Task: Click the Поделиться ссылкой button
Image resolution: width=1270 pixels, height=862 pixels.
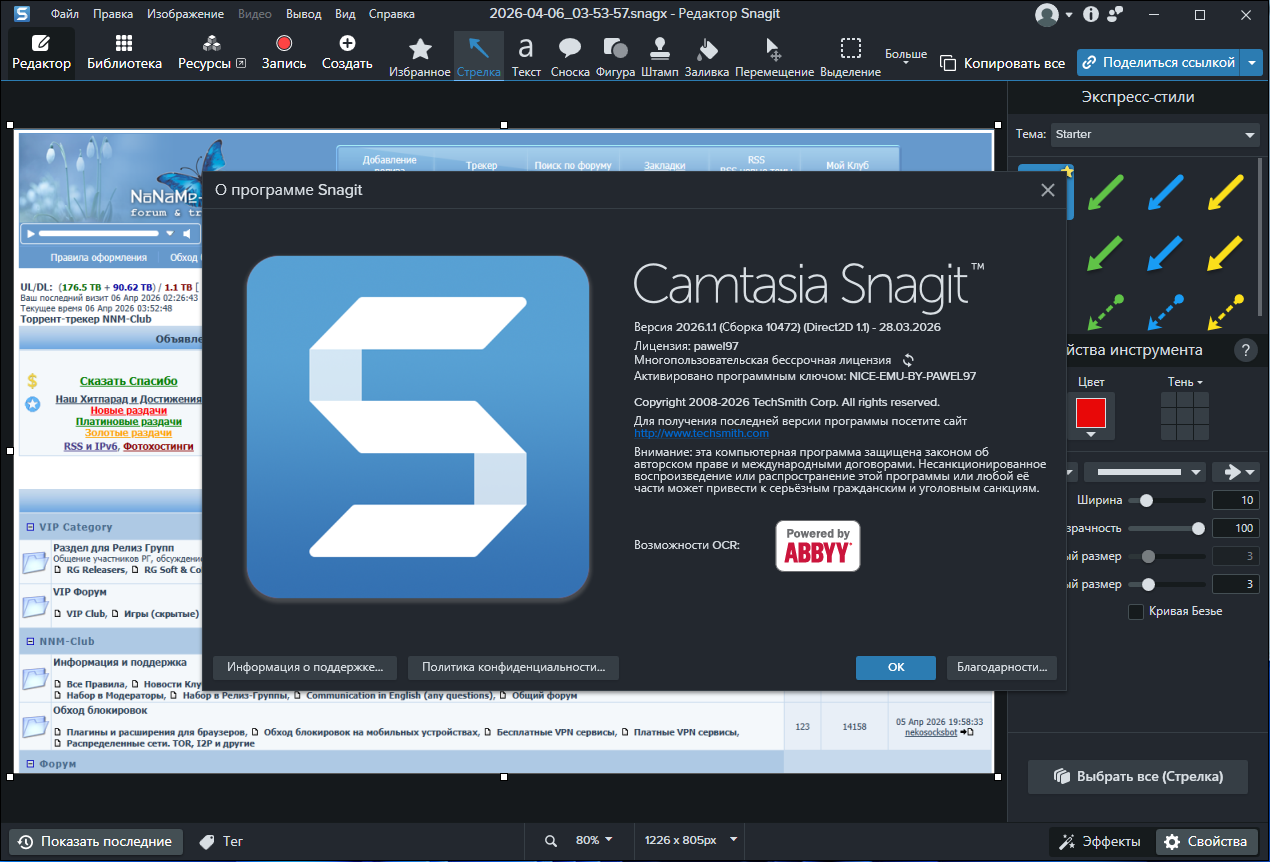Action: [1158, 62]
